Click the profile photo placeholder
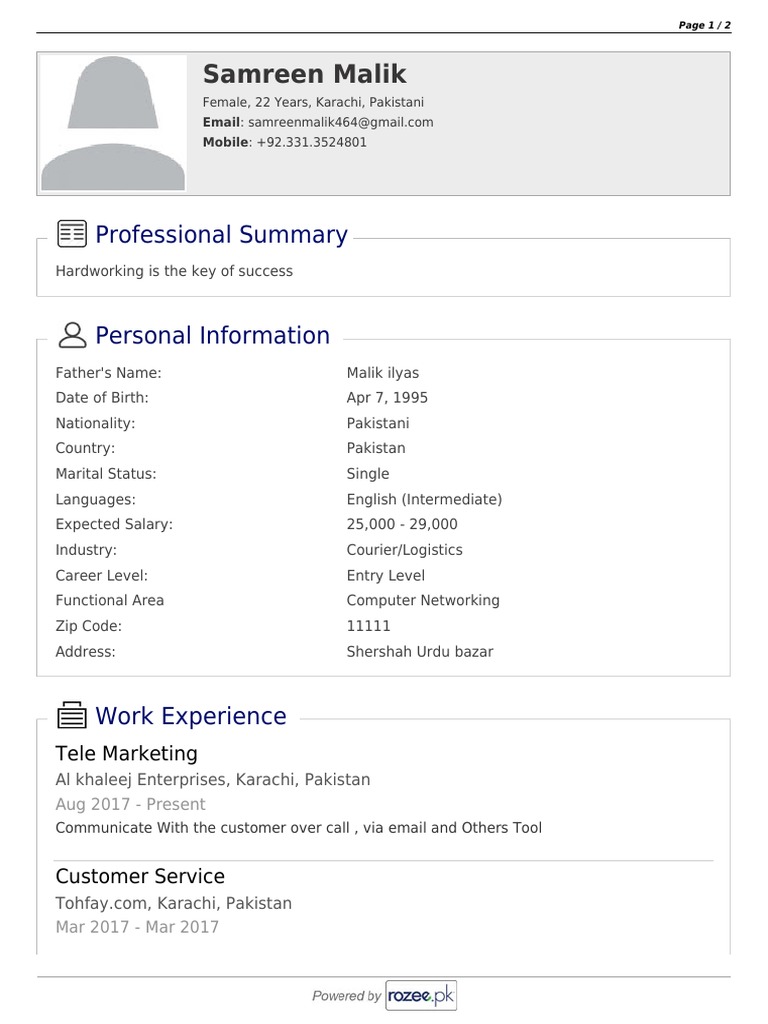The width and height of the screenshot is (768, 1024). [x=113, y=122]
